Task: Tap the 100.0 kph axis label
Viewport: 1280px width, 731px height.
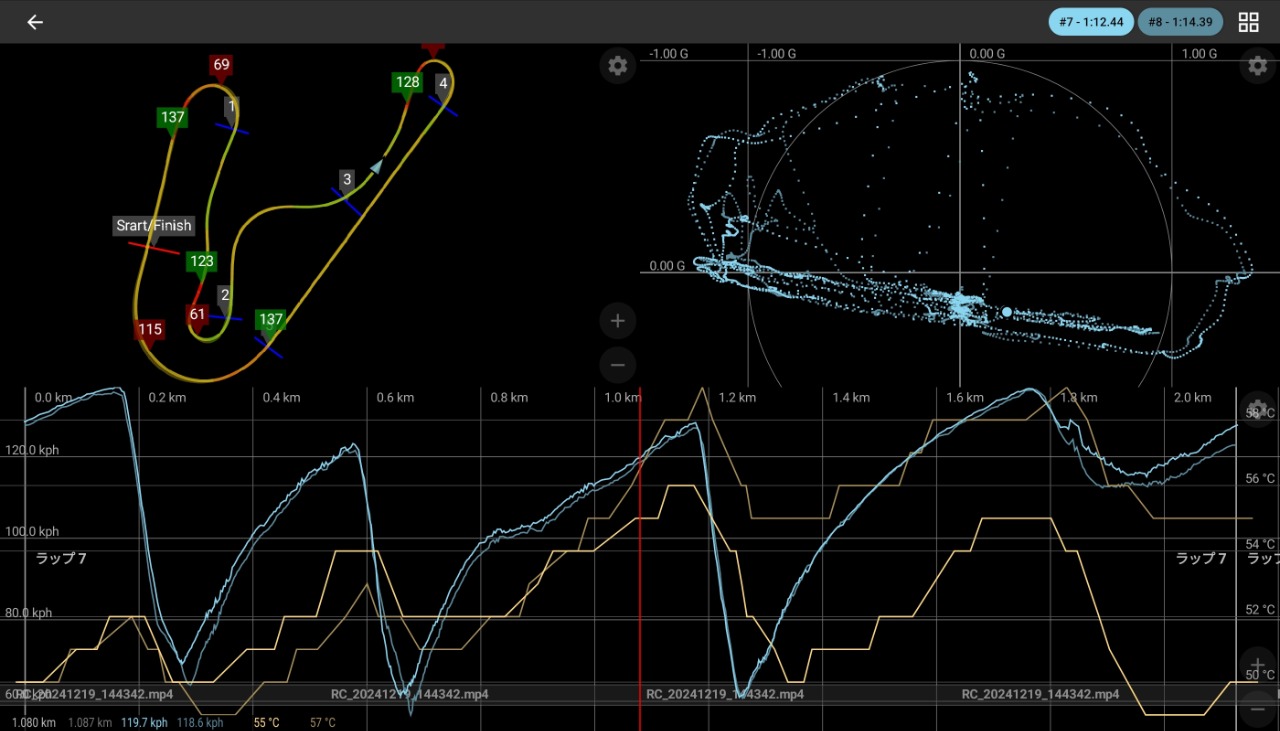Action: (30, 532)
